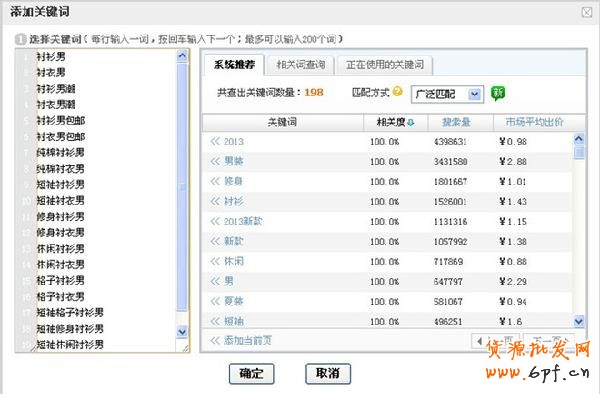
Task: Click the search volume 3431580 cell
Action: pyautogui.click(x=450, y=161)
